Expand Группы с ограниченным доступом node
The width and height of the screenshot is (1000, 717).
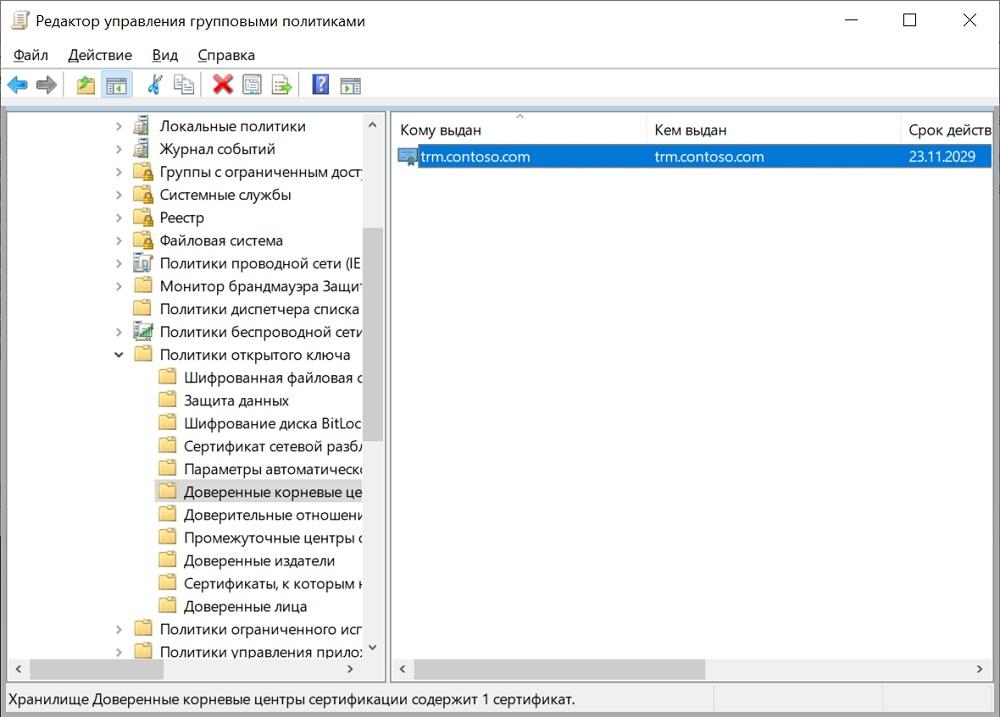pyautogui.click(x=119, y=172)
